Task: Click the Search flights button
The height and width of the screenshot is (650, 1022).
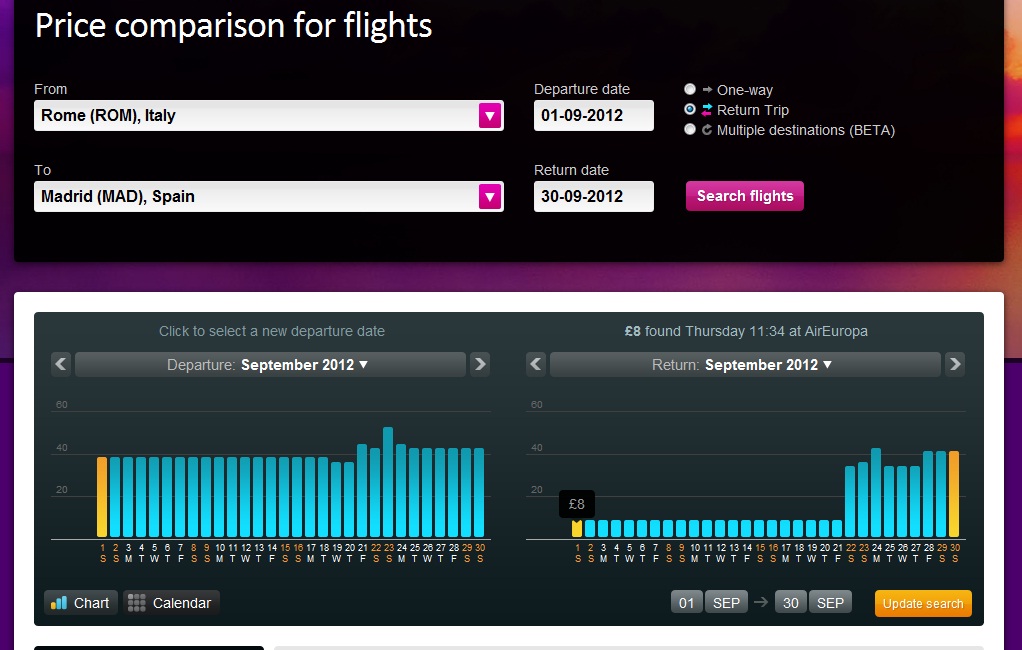Action: click(744, 196)
